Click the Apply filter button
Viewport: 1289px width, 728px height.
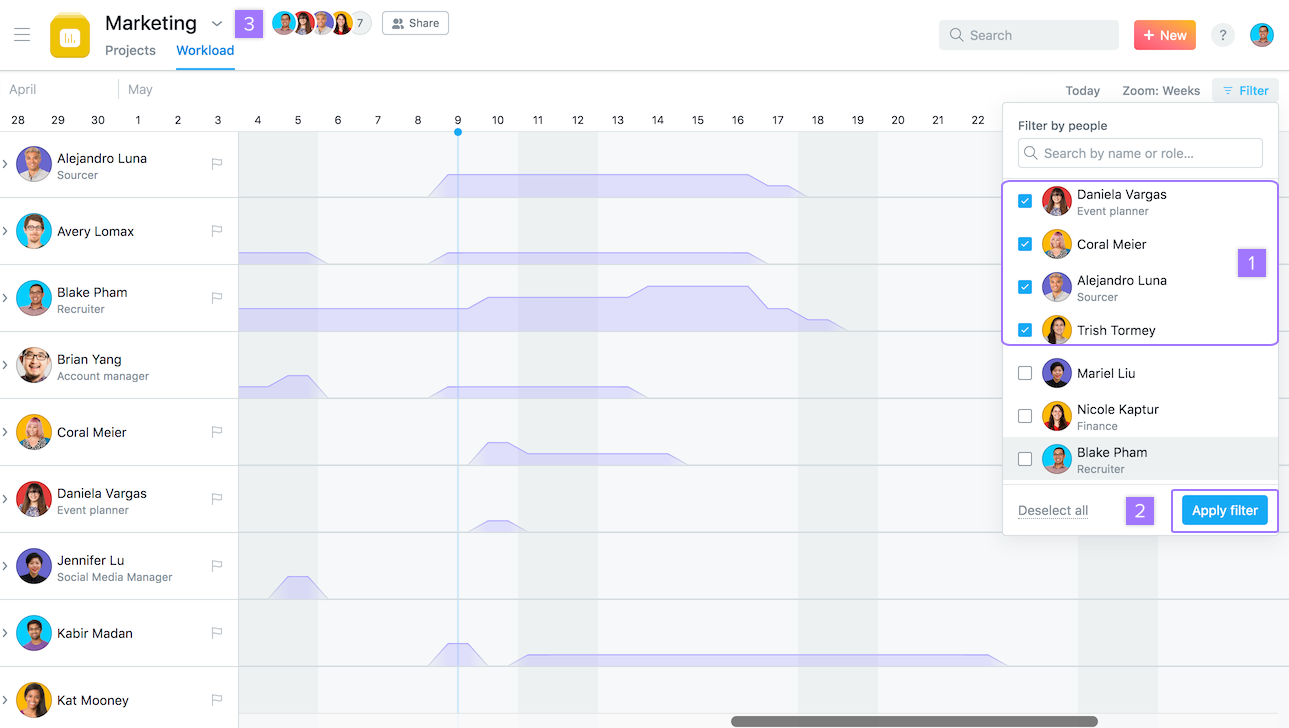pos(1225,510)
